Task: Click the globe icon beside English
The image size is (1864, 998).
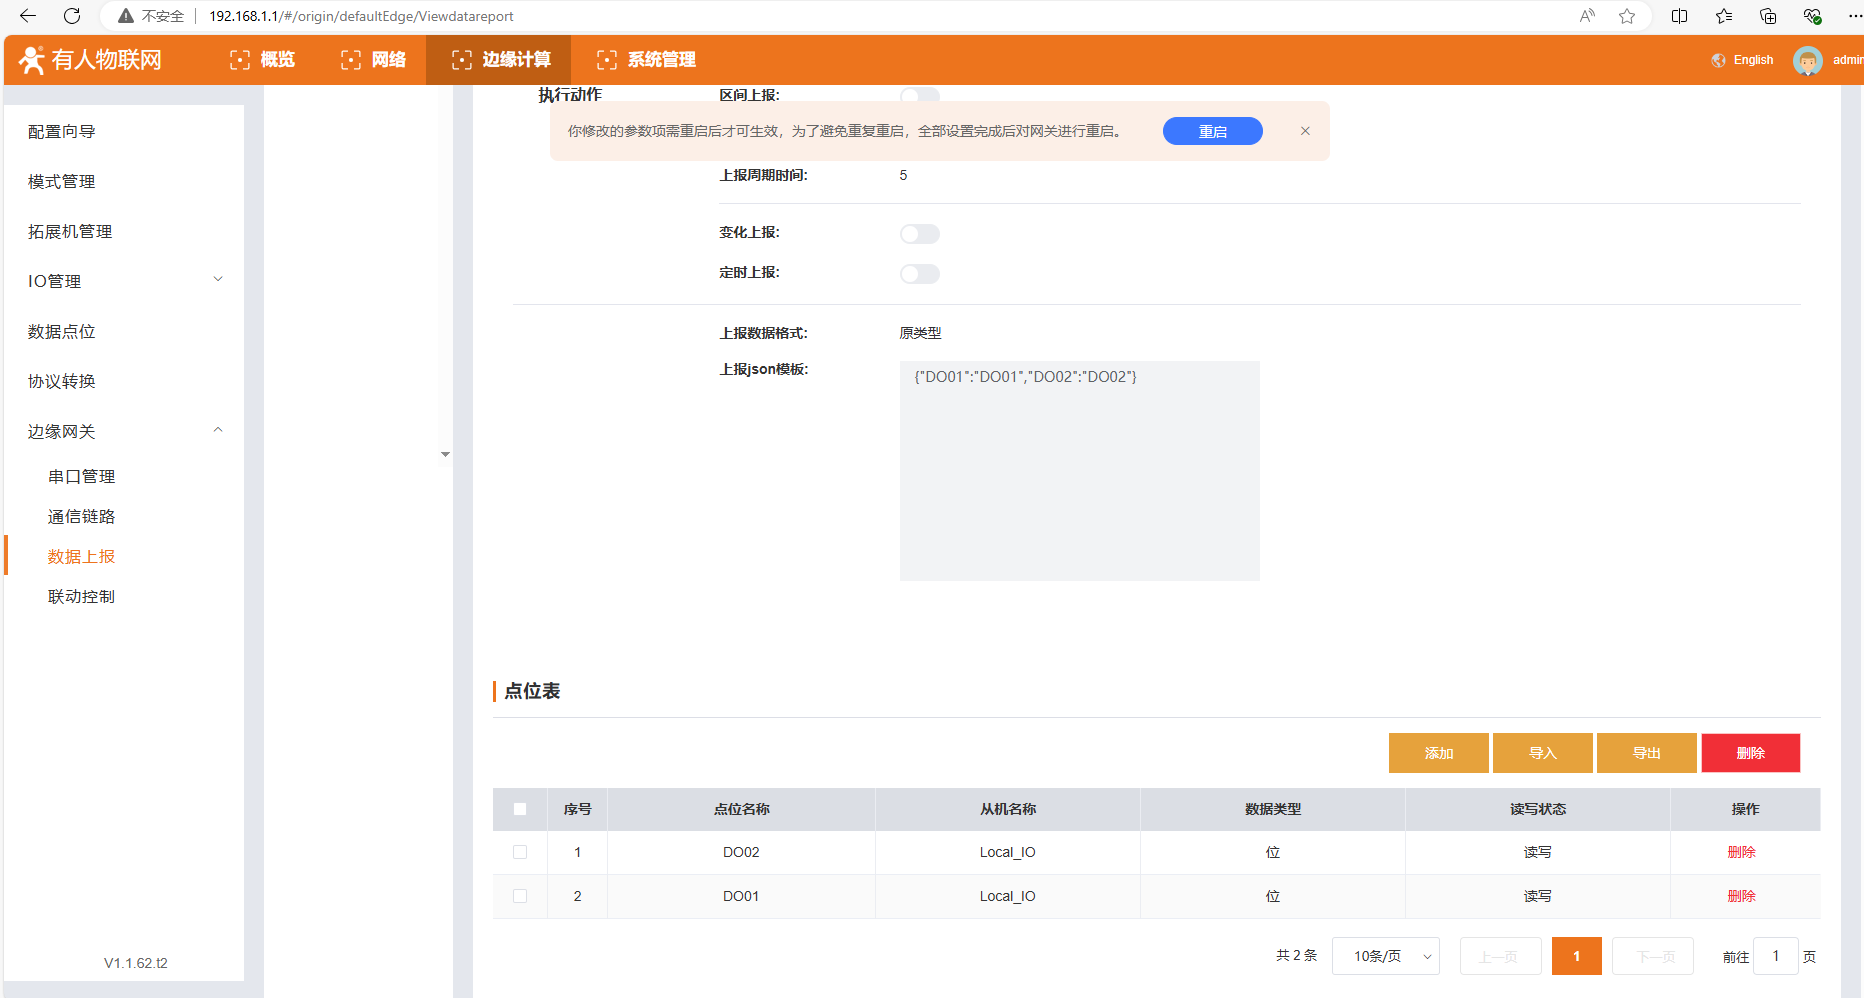Action: [1718, 60]
